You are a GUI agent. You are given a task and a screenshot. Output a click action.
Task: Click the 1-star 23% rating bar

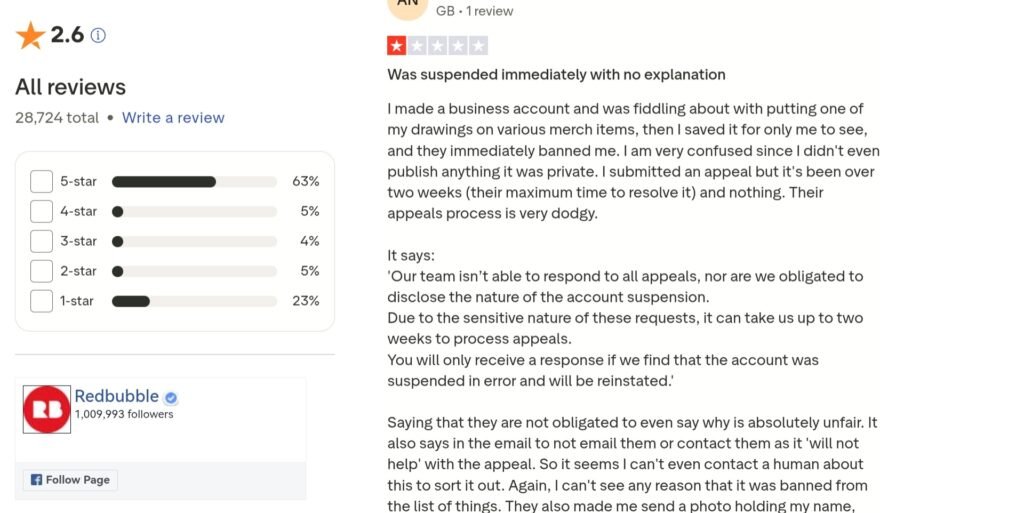tap(194, 301)
